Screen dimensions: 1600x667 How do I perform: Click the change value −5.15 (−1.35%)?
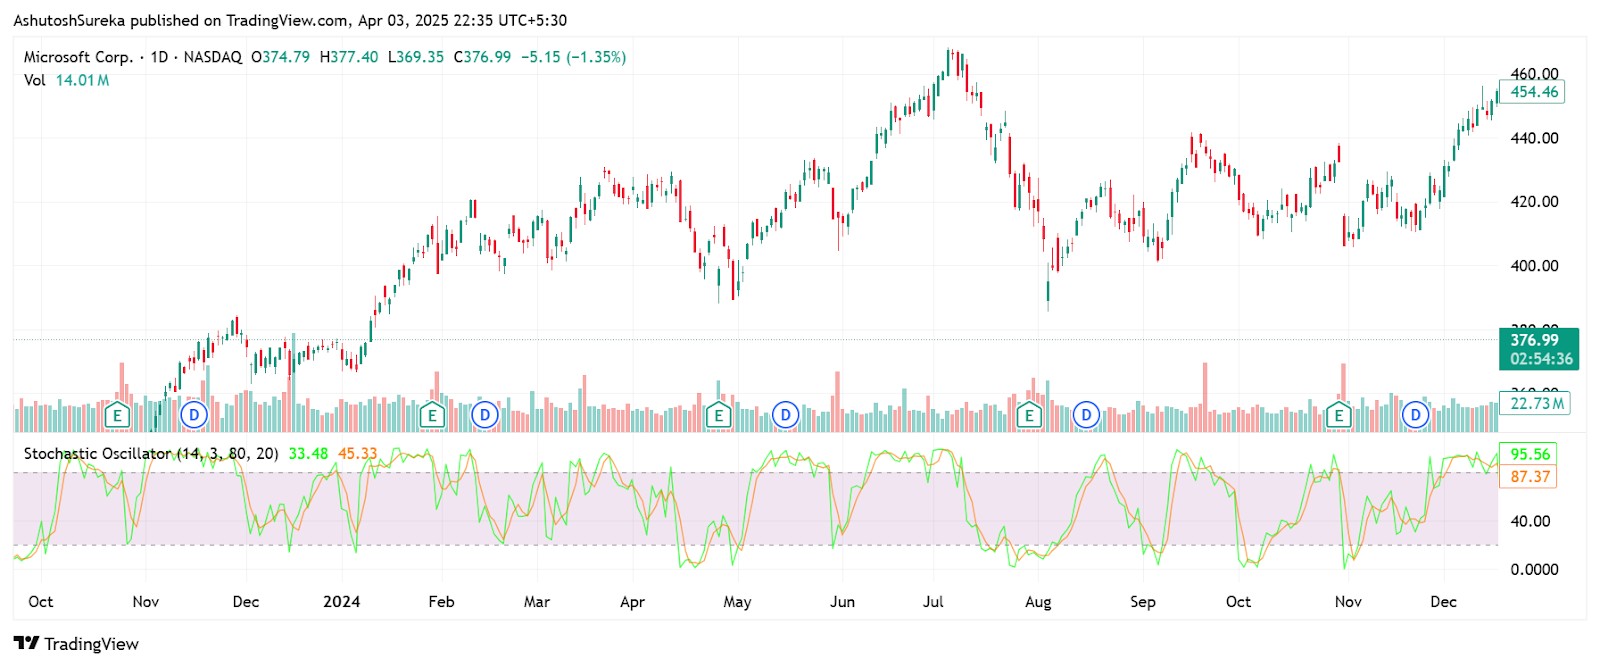tap(574, 57)
